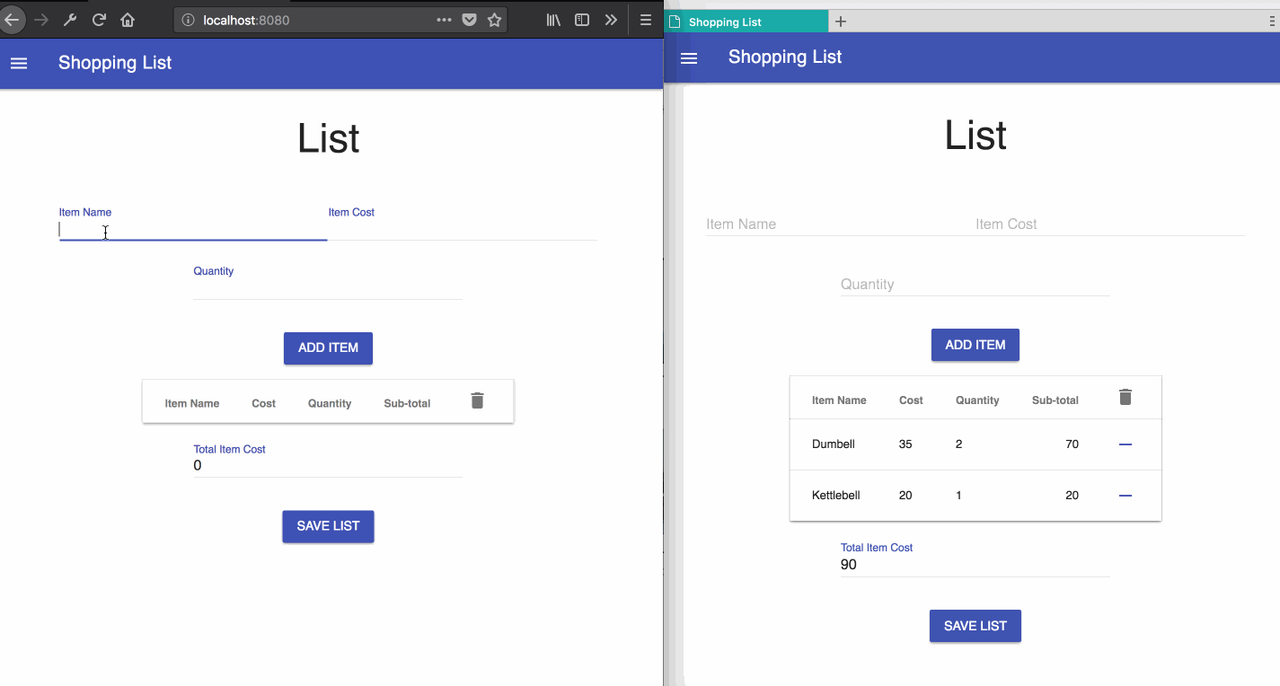The width and height of the screenshot is (1280, 686).
Task: Bookmark this page with star icon
Action: (x=494, y=19)
